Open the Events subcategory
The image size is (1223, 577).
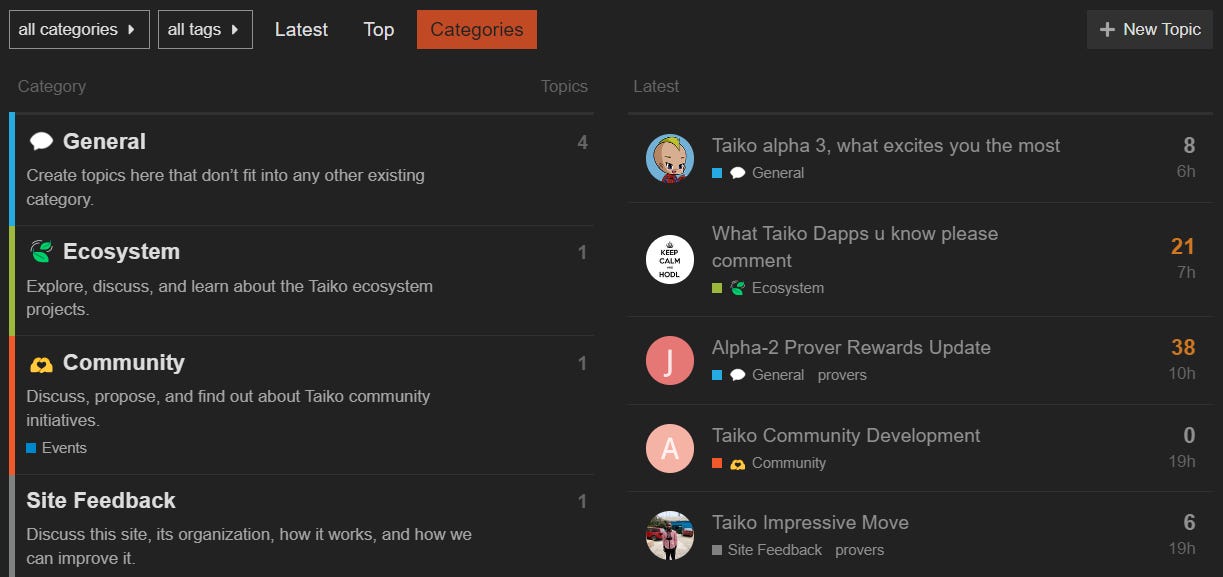64,448
